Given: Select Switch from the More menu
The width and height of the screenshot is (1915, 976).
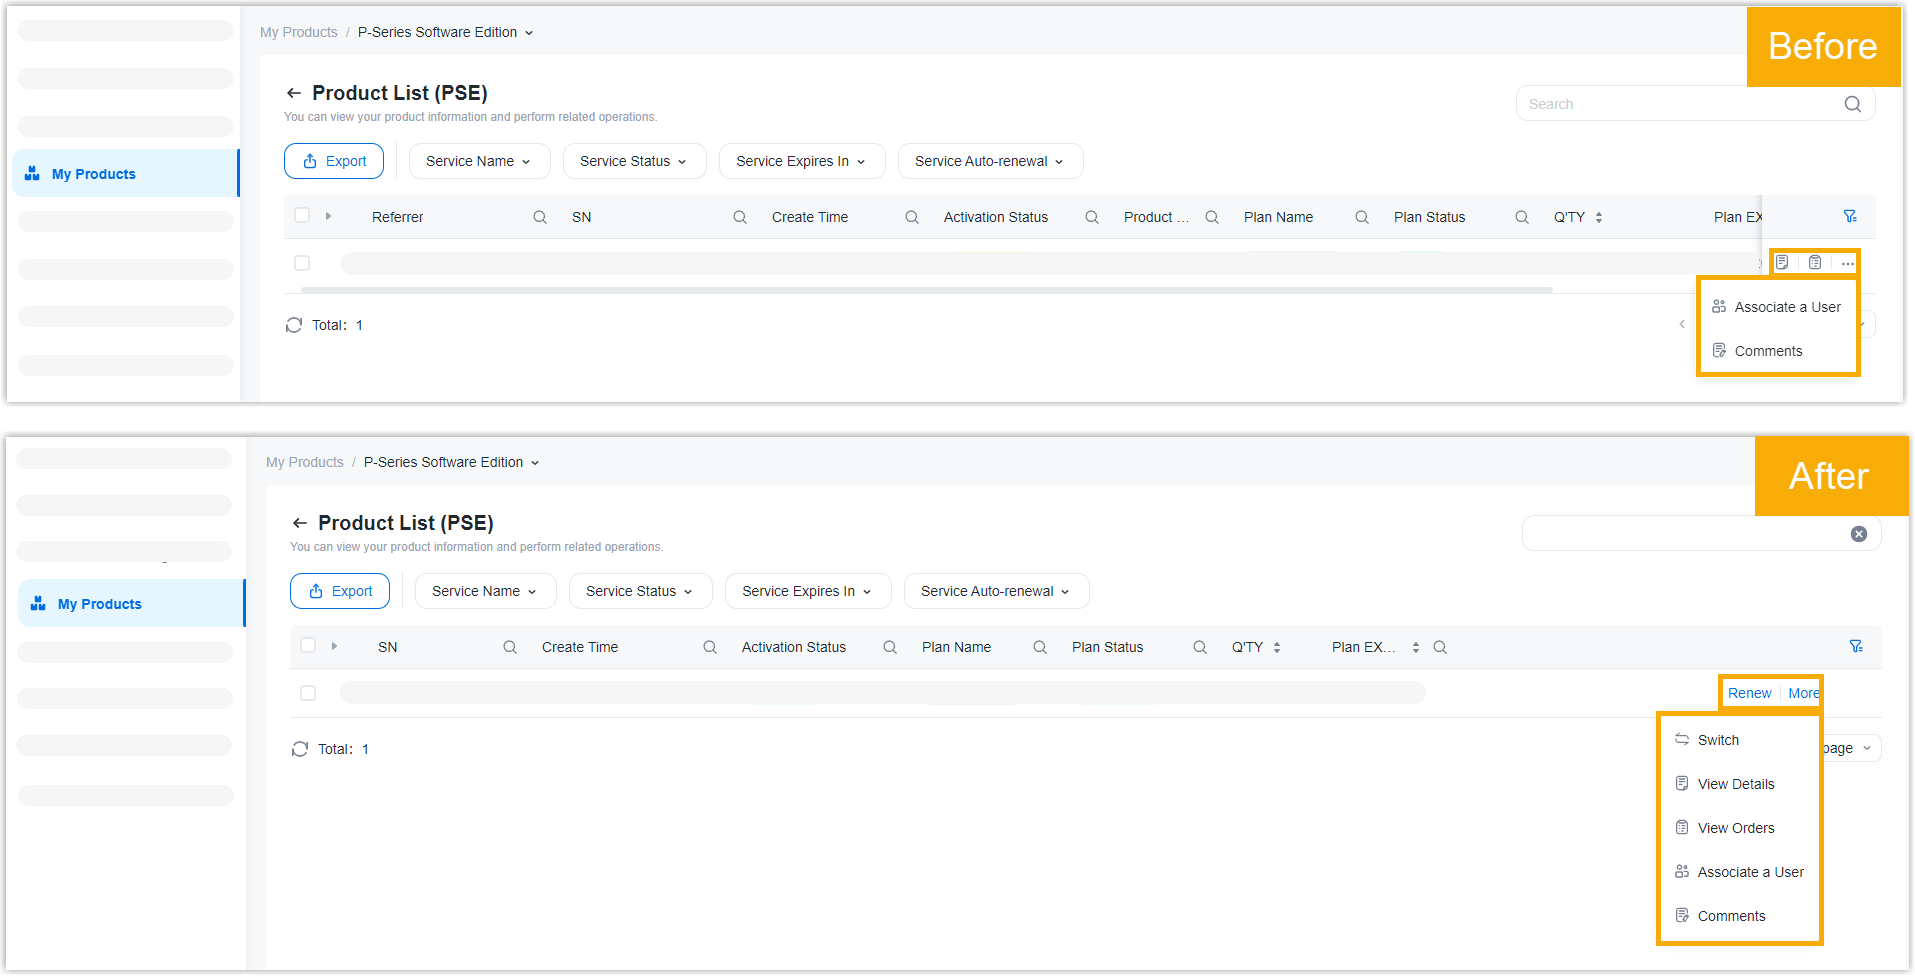Looking at the screenshot, I should [1718, 740].
